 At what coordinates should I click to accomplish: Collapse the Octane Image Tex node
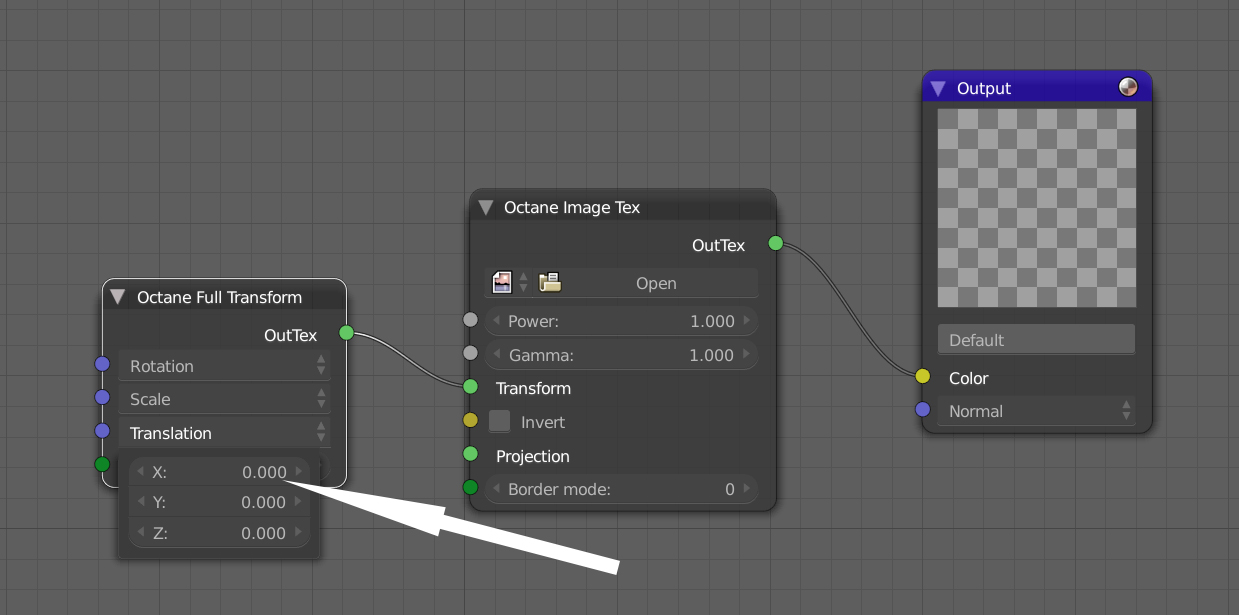486,208
